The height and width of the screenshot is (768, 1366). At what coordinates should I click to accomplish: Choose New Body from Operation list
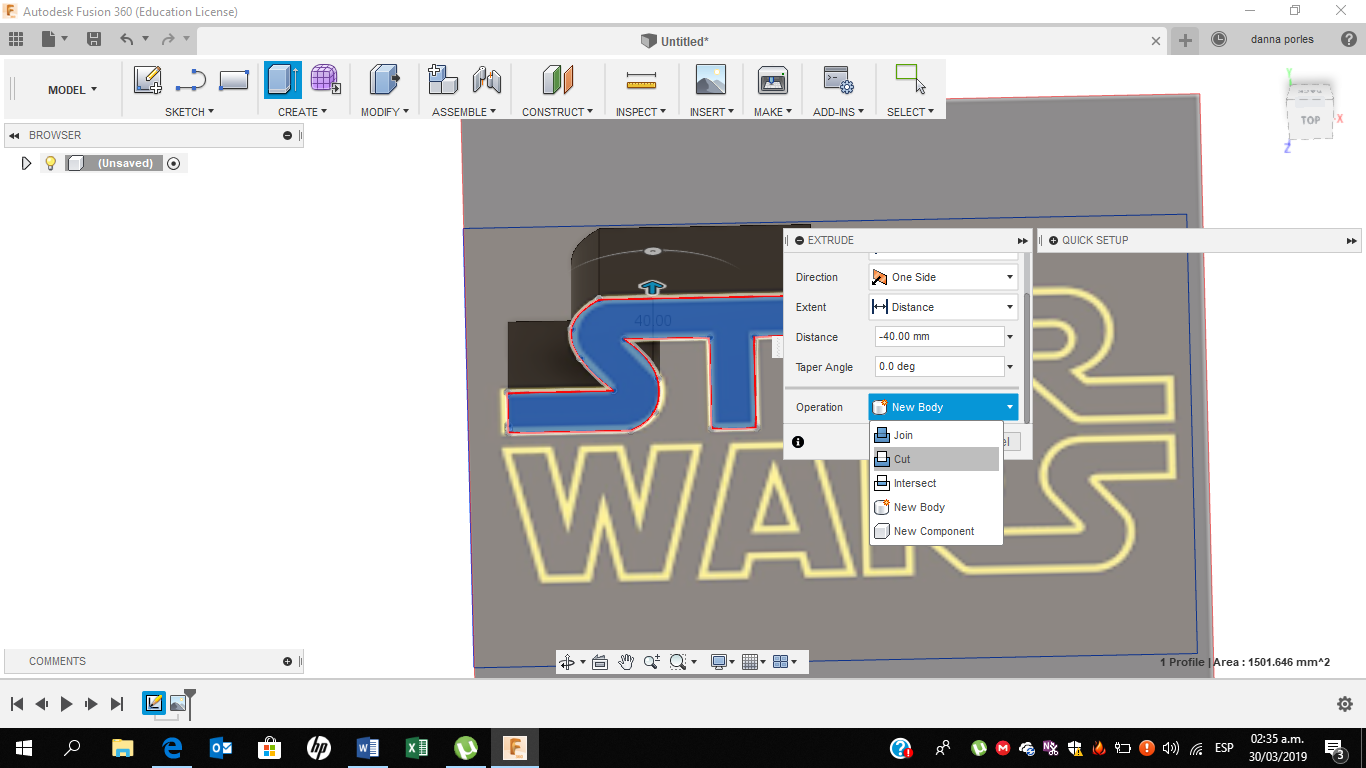point(936,507)
